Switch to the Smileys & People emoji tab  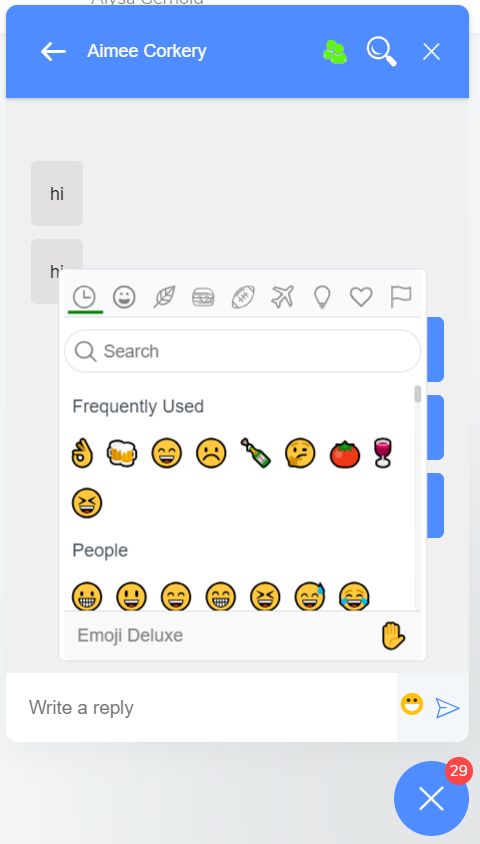click(x=124, y=297)
